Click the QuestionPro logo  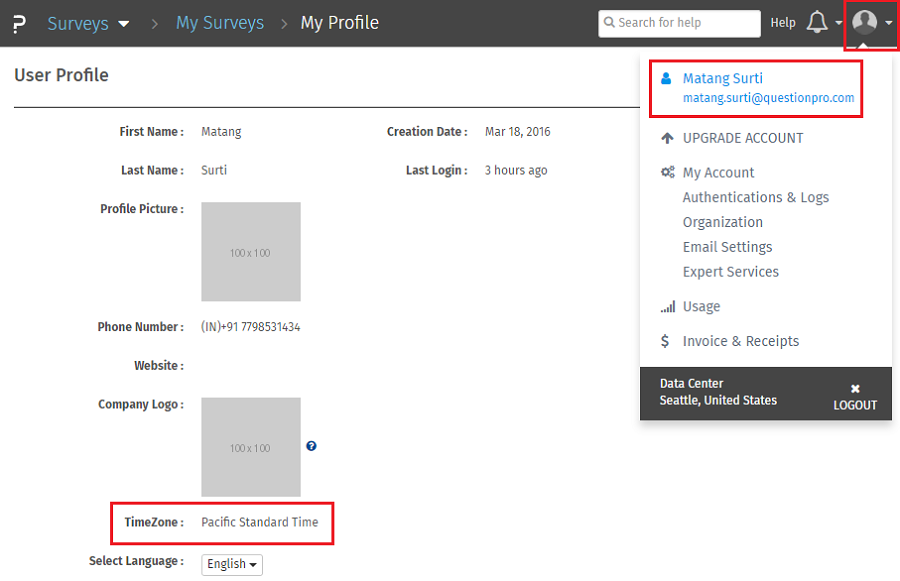click(x=18, y=22)
